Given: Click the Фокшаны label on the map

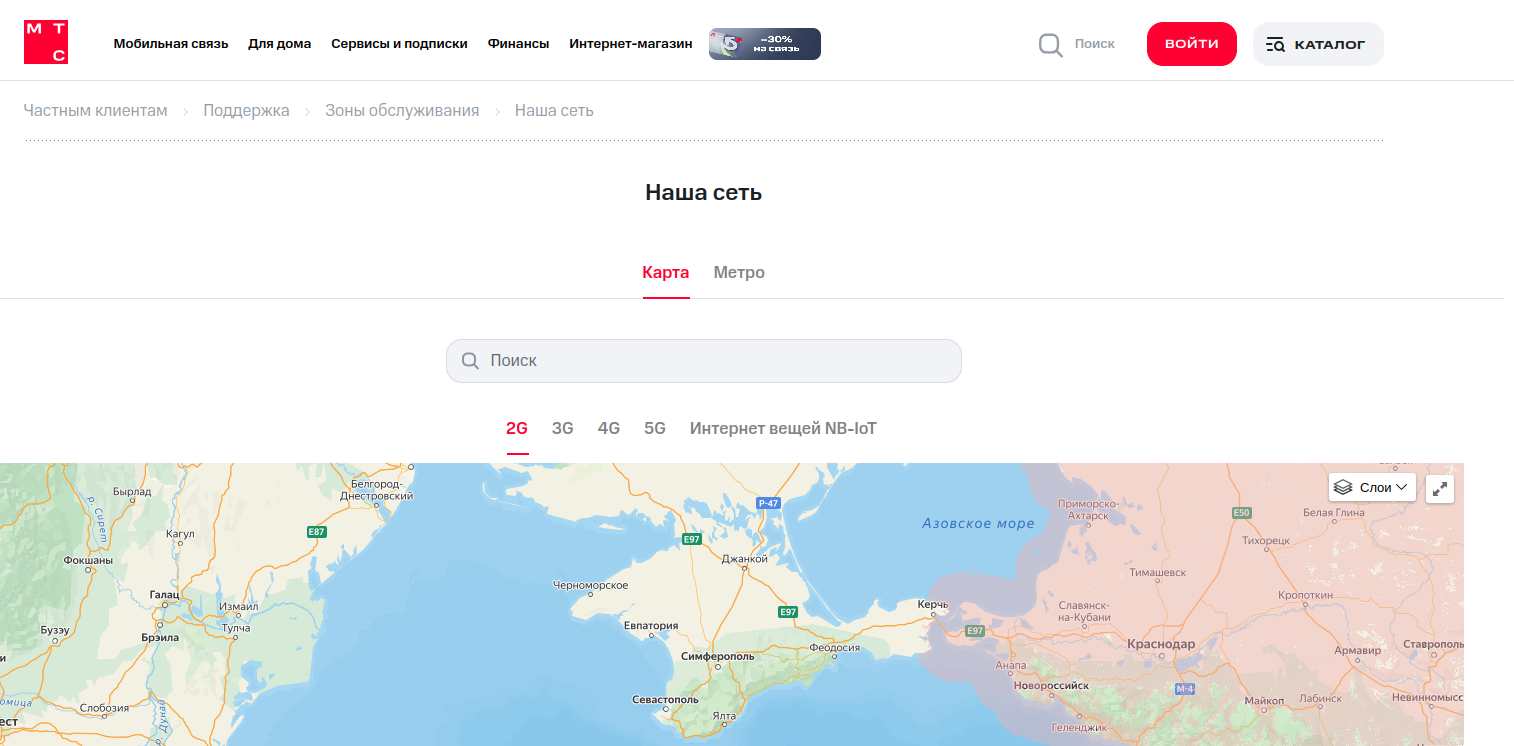Looking at the screenshot, I should (88, 561).
